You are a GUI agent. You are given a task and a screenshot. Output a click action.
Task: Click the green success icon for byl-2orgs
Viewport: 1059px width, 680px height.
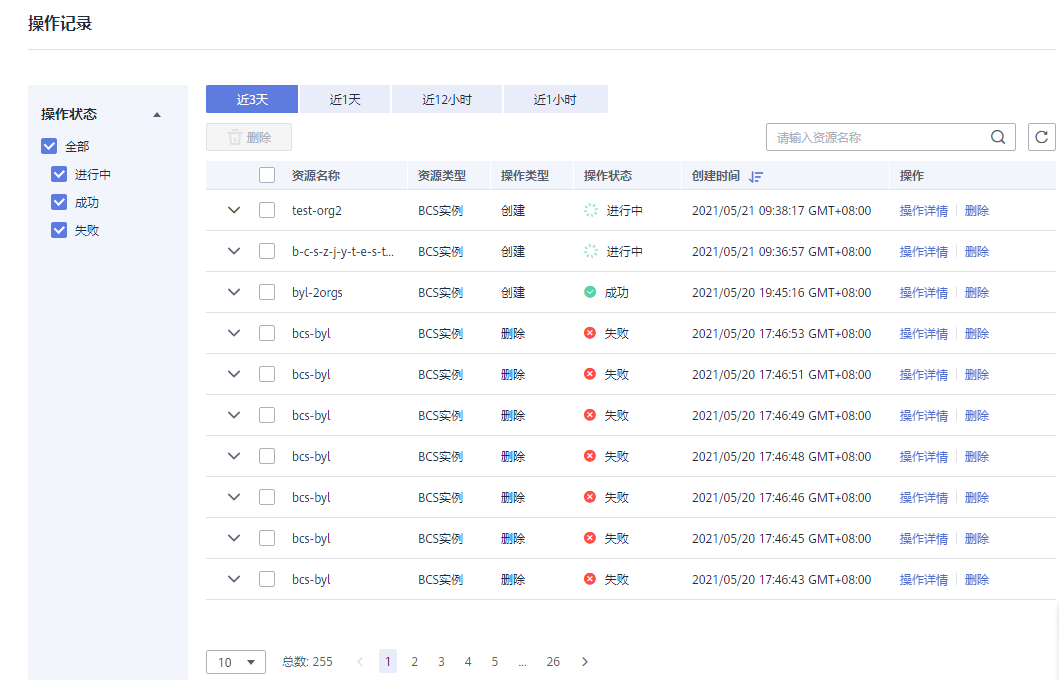(590, 292)
